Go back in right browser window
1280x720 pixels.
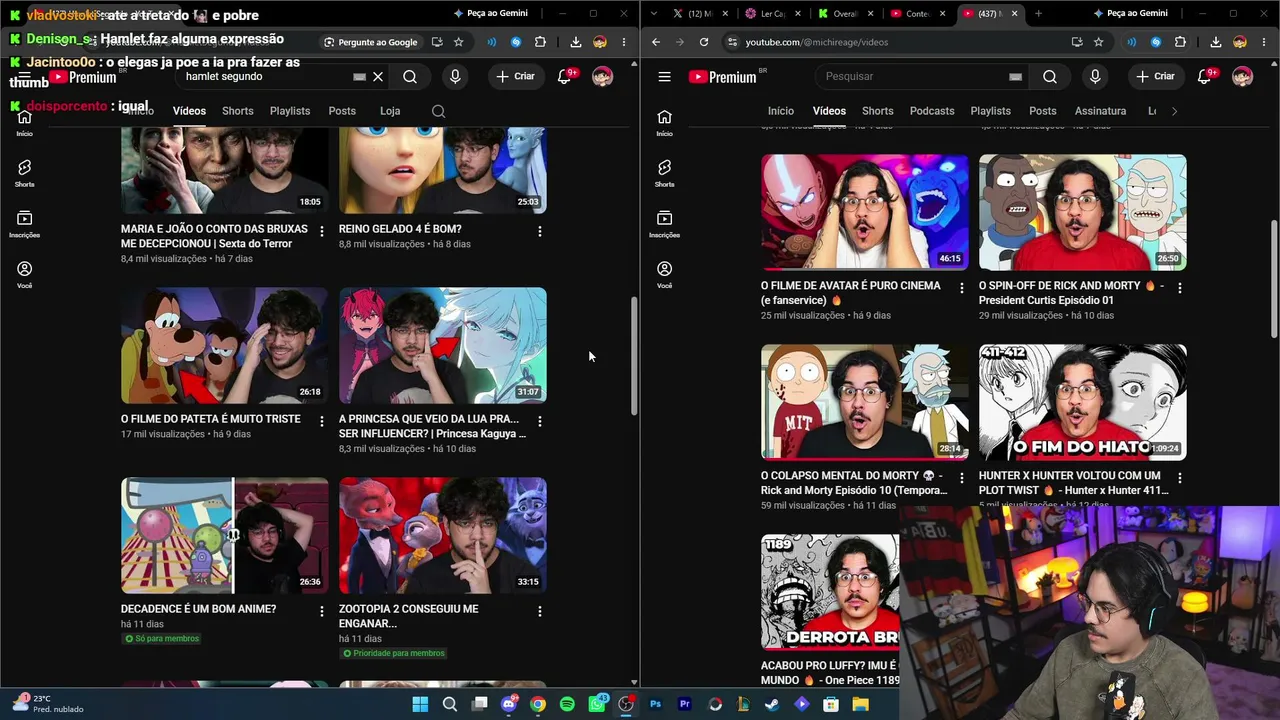(x=656, y=42)
